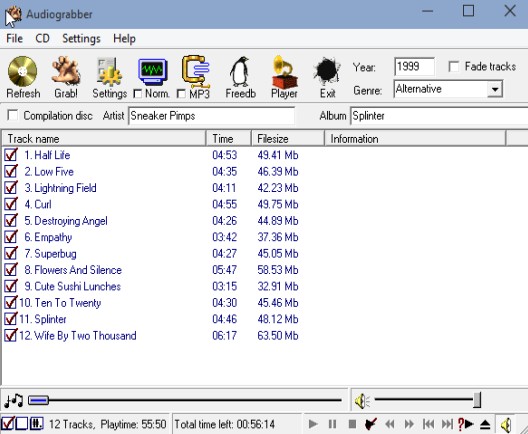528x434 pixels.
Task: Click the Play button in the status bar
Action: 313,424
